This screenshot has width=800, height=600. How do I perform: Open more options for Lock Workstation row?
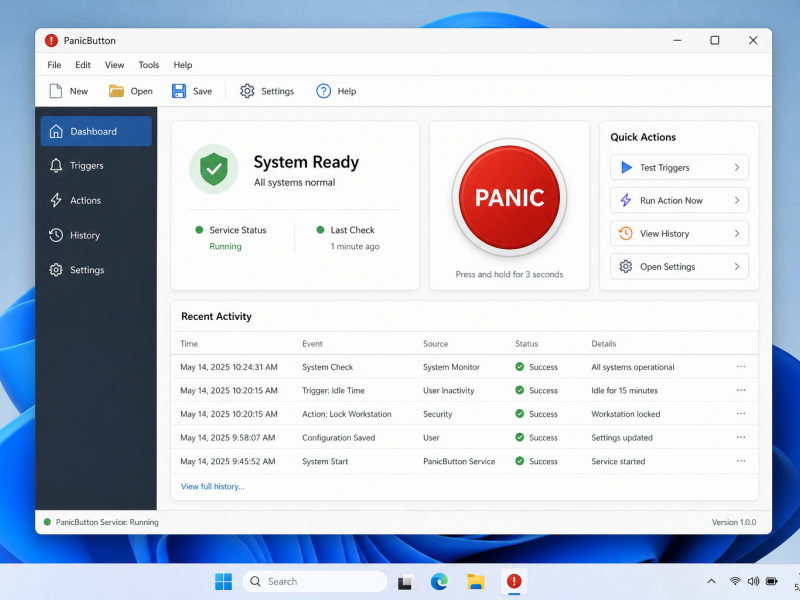click(741, 413)
